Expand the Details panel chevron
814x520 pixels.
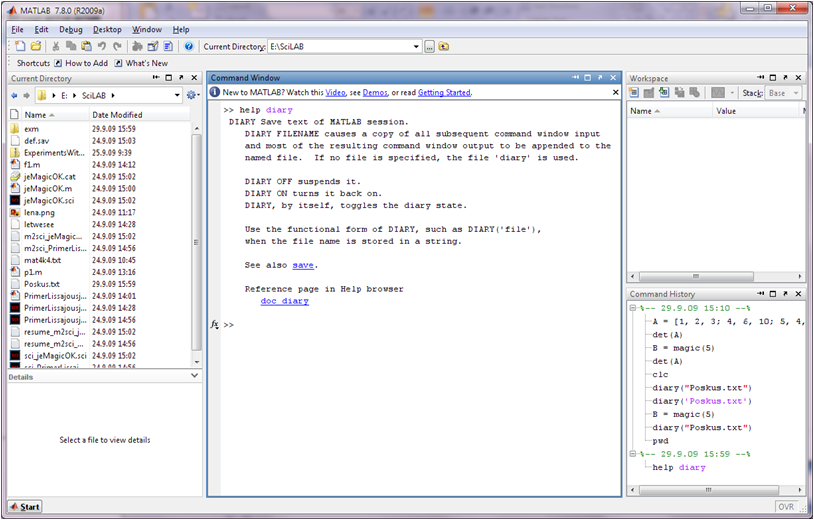(195, 375)
